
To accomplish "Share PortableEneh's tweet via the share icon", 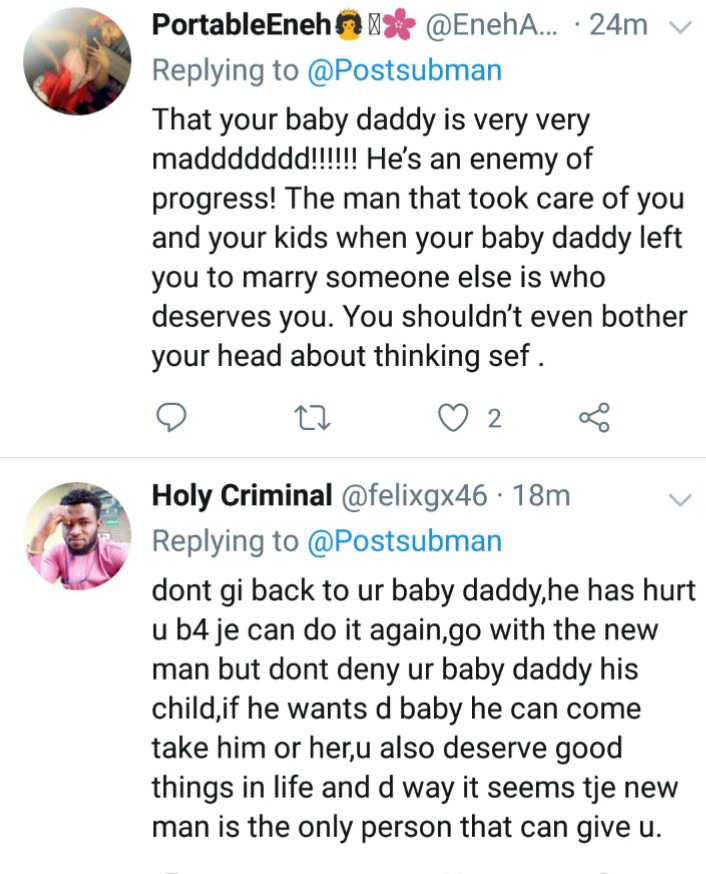I will (594, 418).
